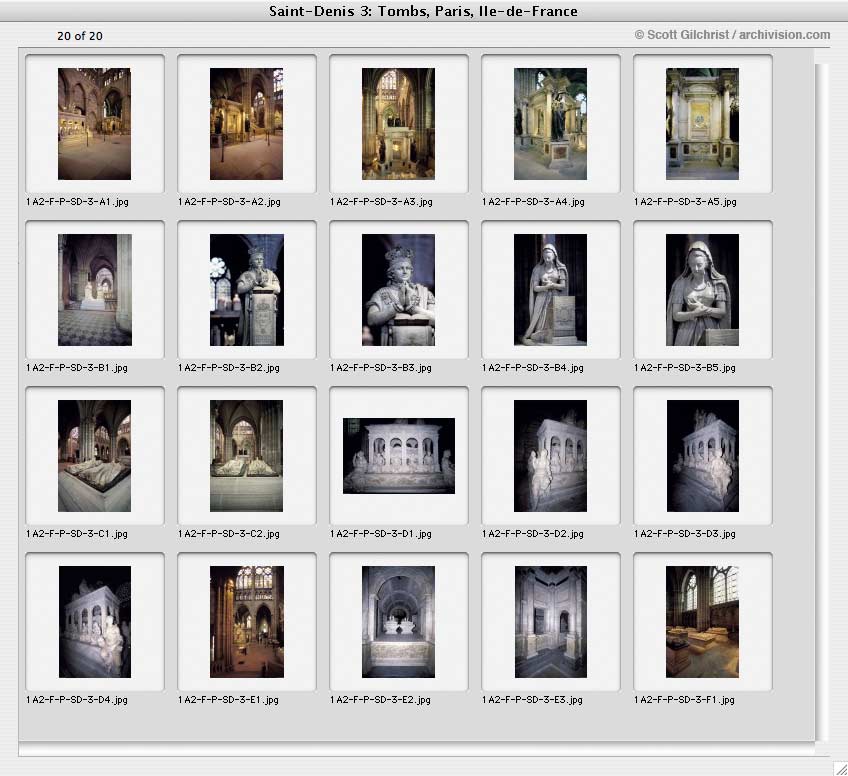Select kneeling veiled woman thumbnail B4
Viewport: 848px width, 776px height.
point(551,290)
